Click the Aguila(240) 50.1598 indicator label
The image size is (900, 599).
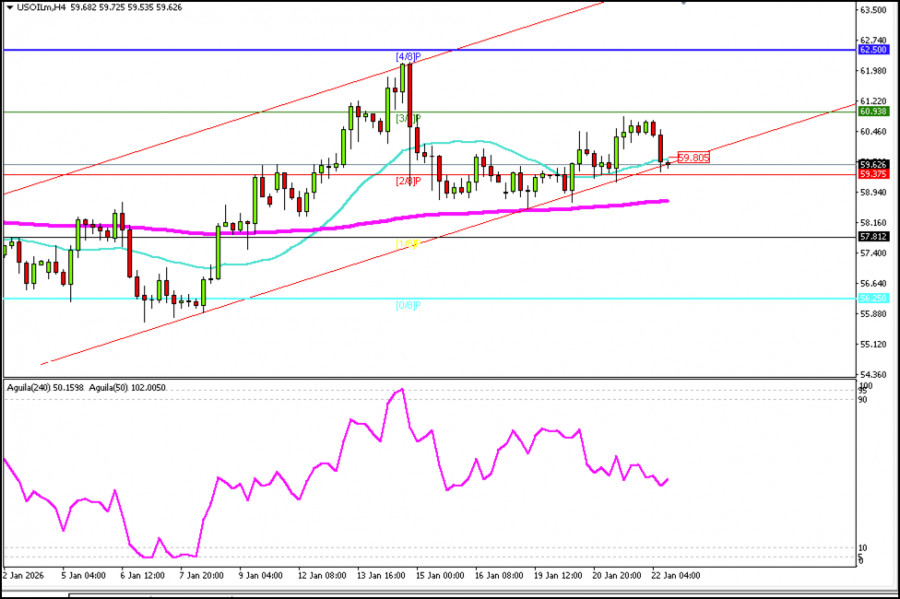tap(45, 388)
